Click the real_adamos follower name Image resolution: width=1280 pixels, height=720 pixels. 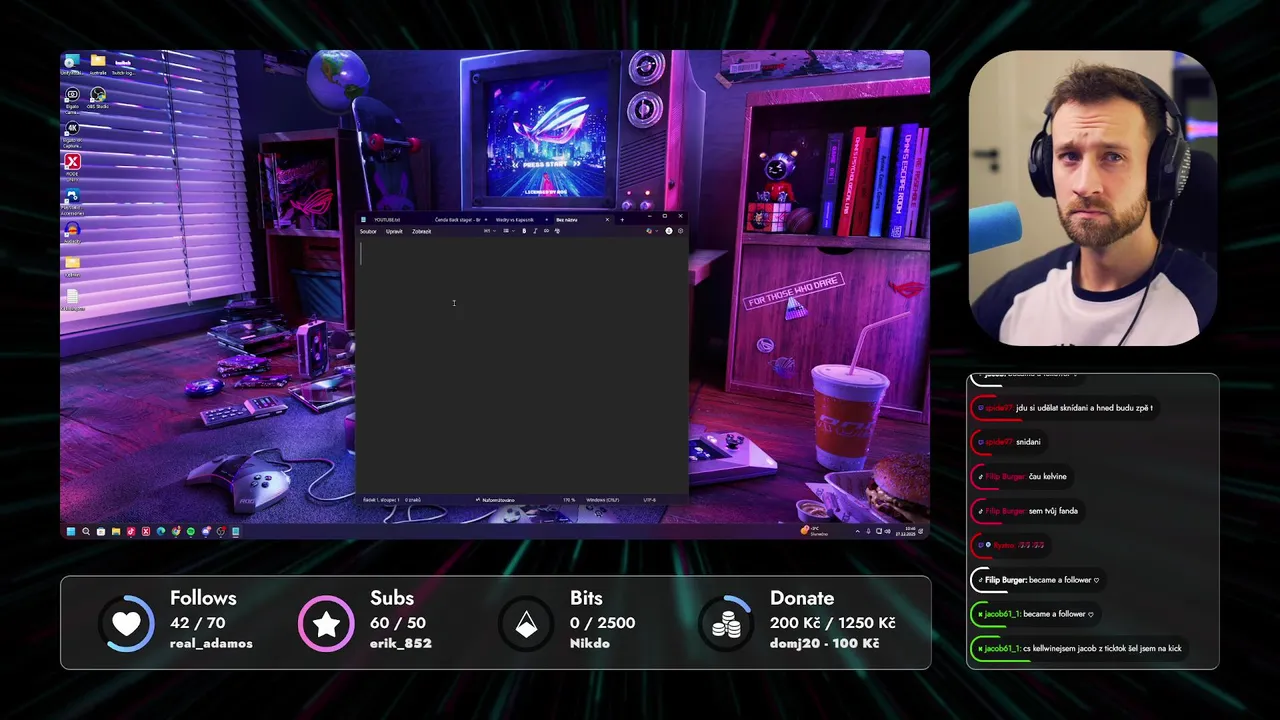211,643
